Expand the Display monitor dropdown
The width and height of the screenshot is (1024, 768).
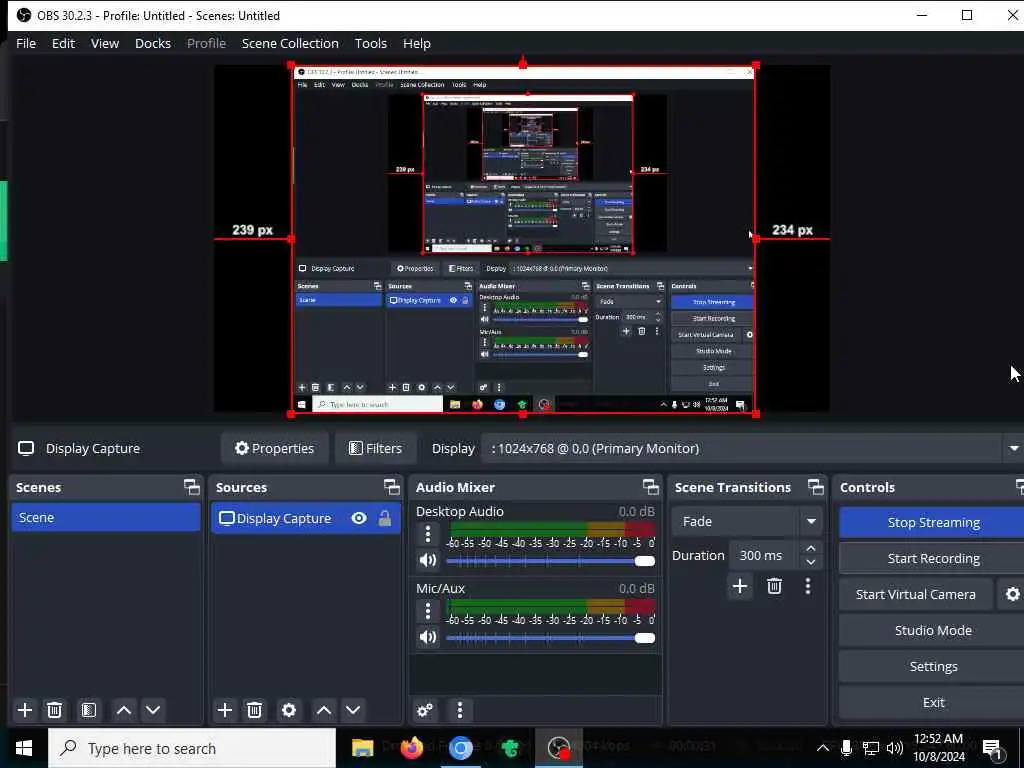click(1014, 449)
